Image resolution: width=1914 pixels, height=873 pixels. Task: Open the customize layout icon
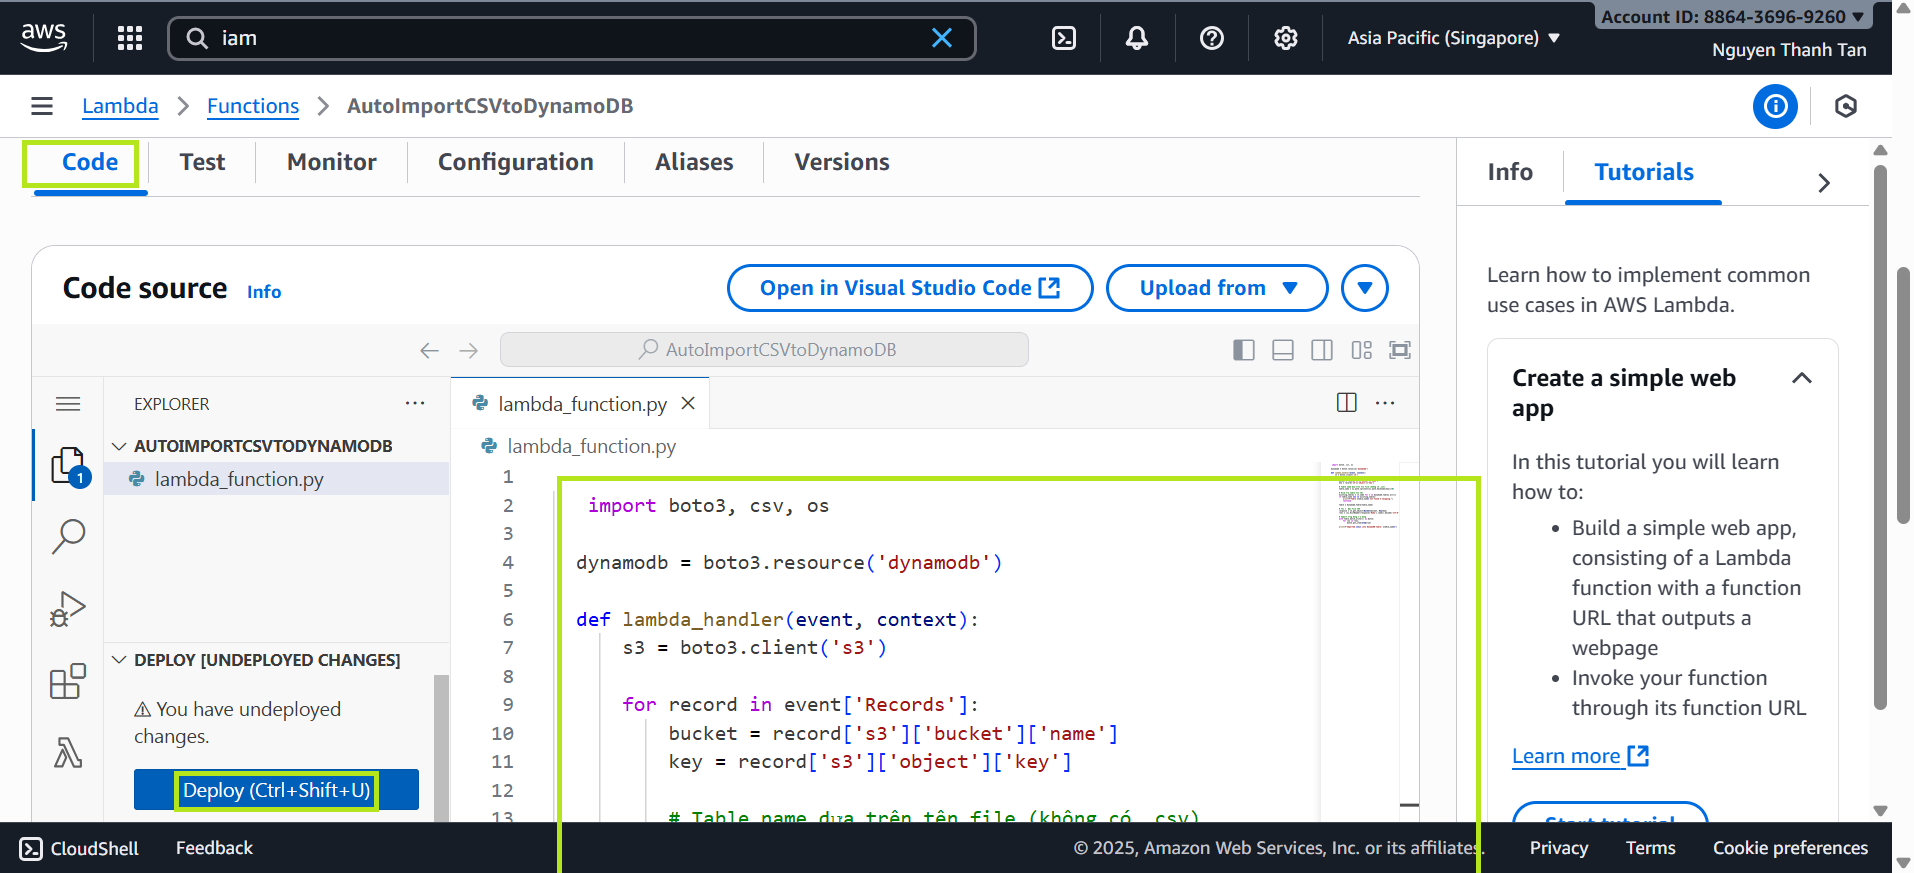tap(1361, 350)
